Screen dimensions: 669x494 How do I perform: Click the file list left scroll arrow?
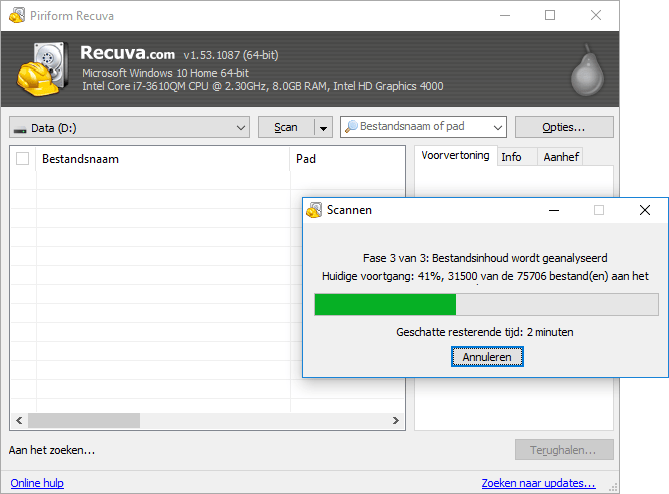19,420
